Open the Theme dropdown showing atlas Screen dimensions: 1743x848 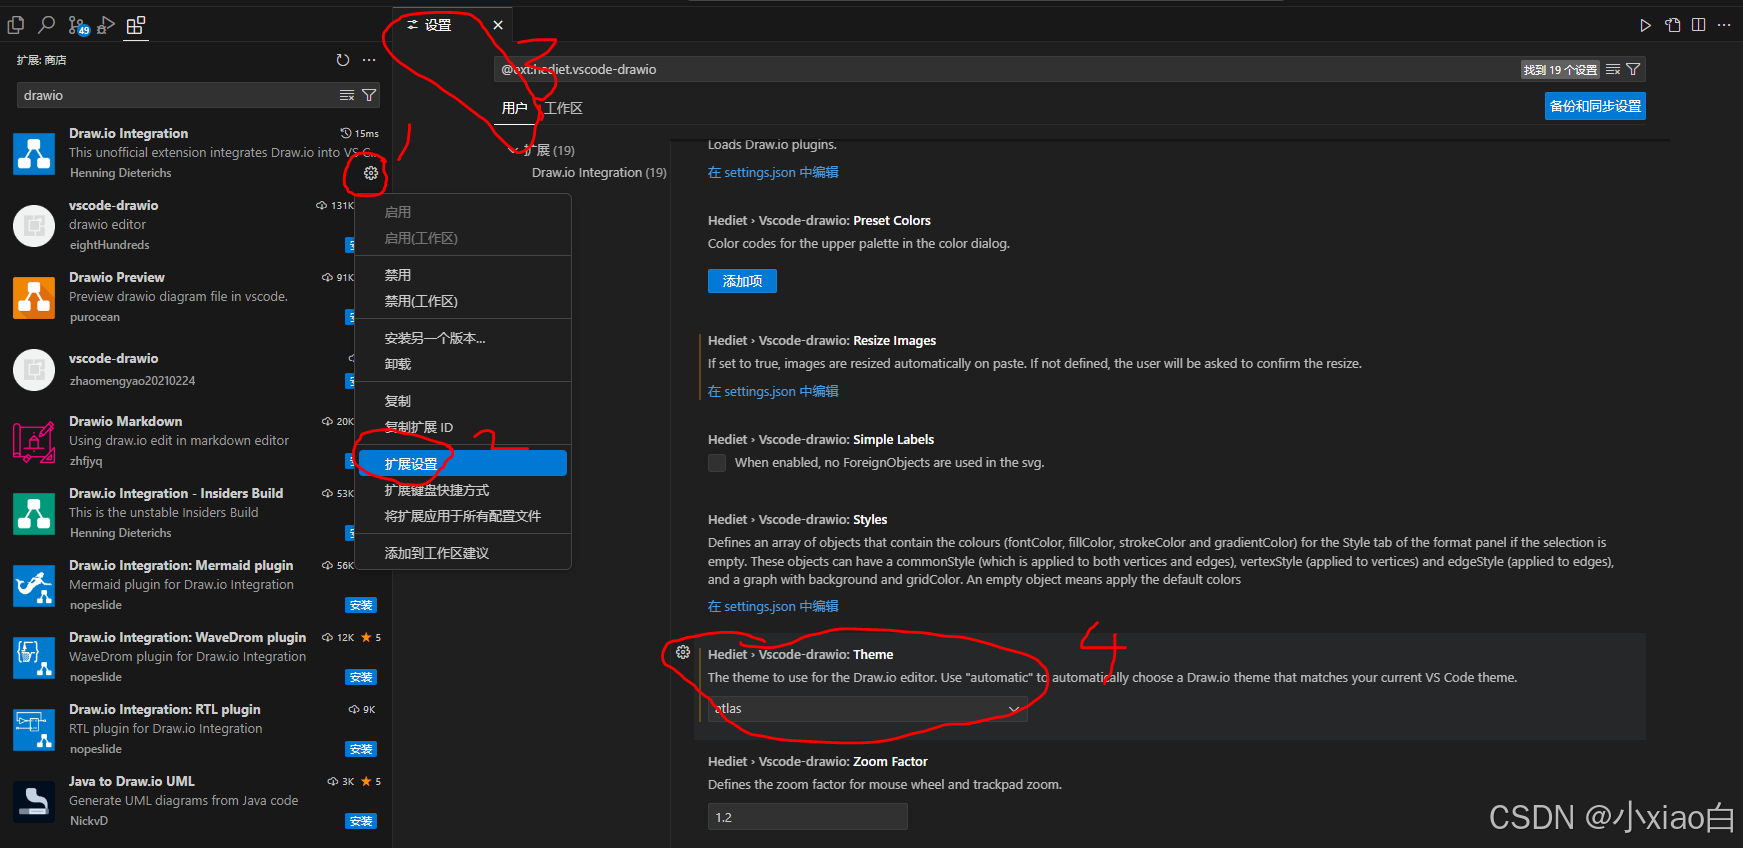(867, 709)
